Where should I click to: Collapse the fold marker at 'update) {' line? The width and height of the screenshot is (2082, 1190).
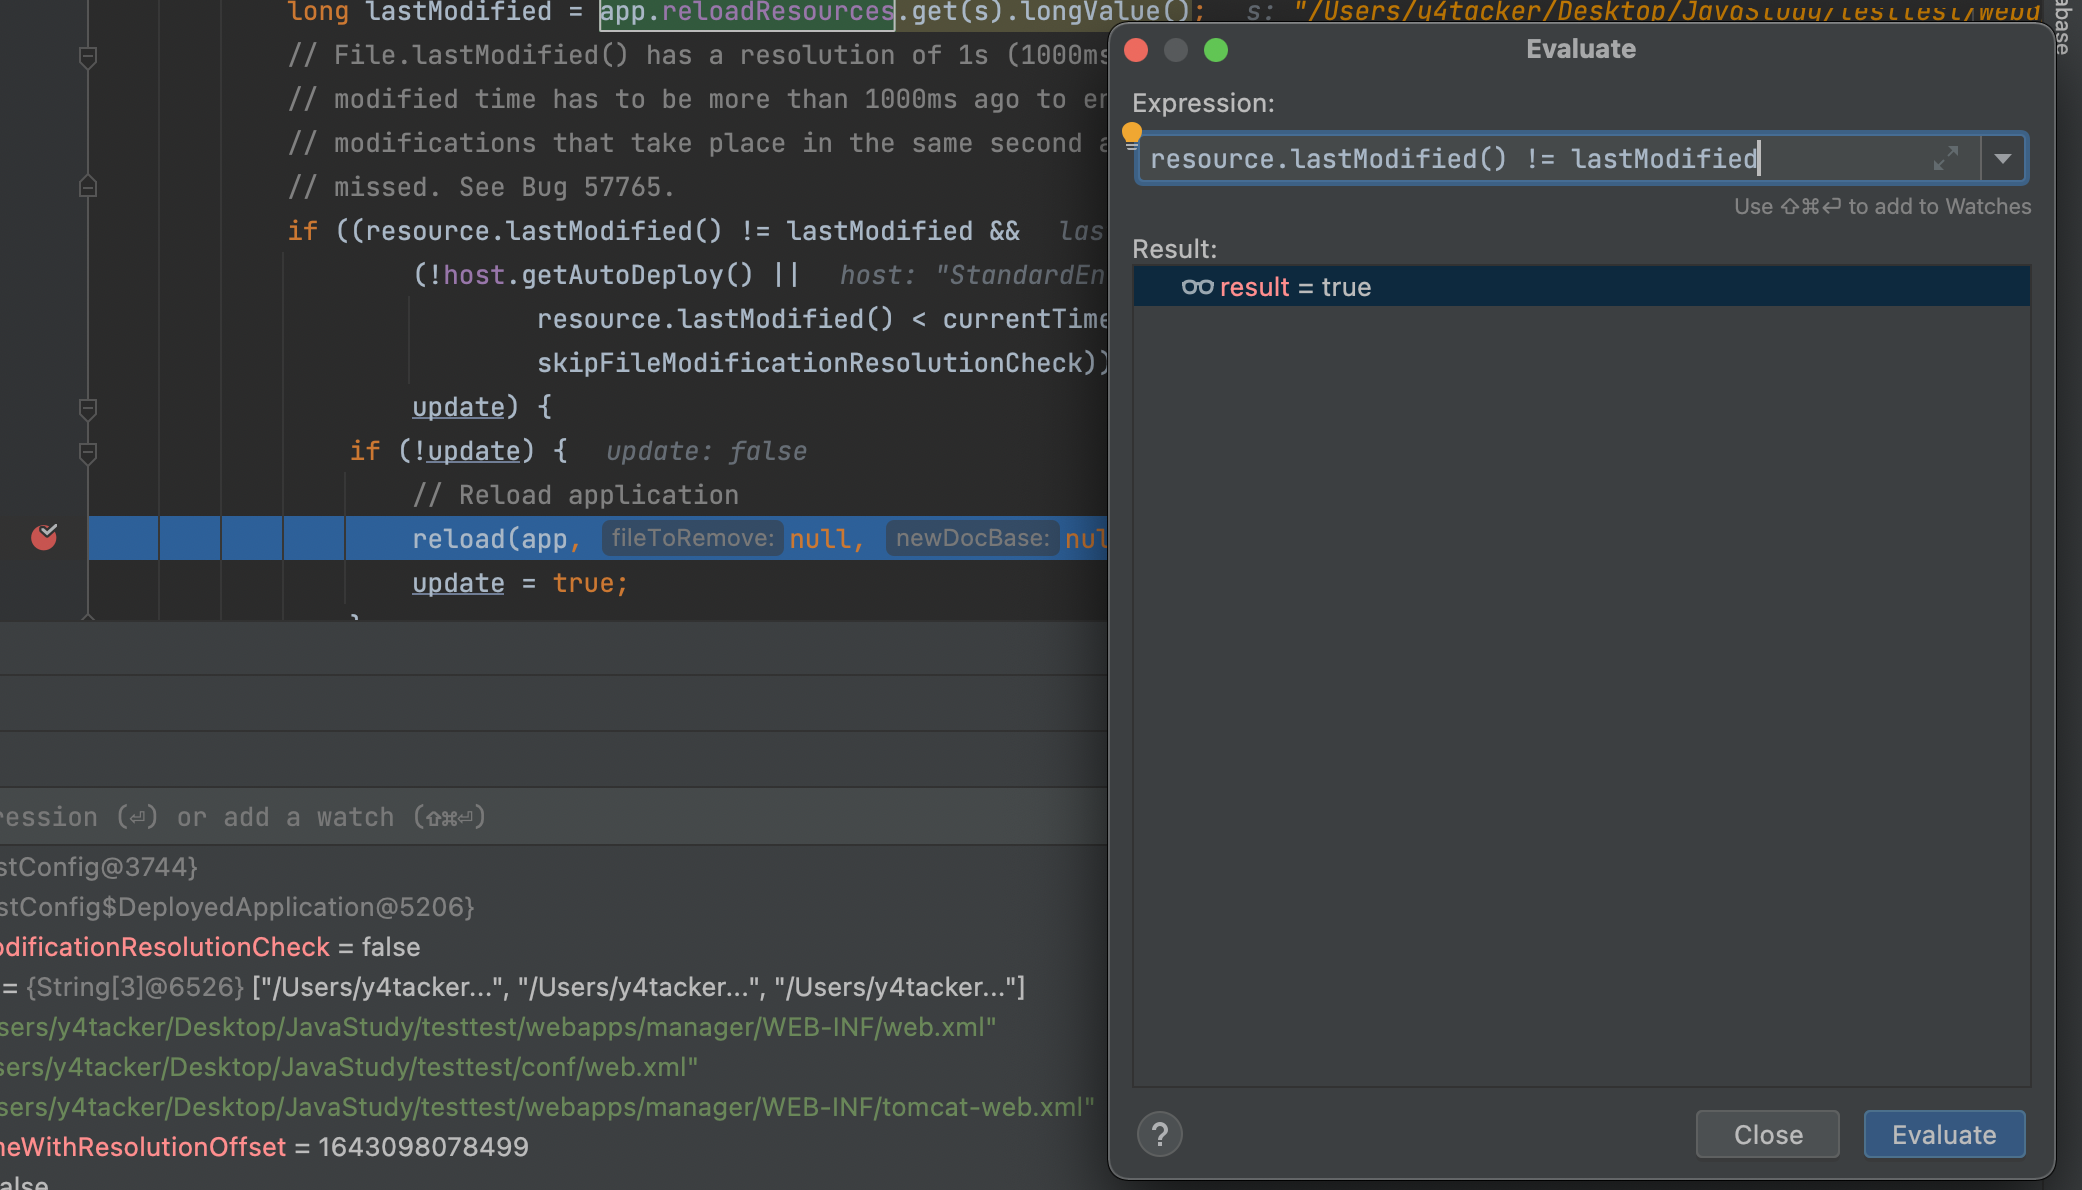point(88,408)
